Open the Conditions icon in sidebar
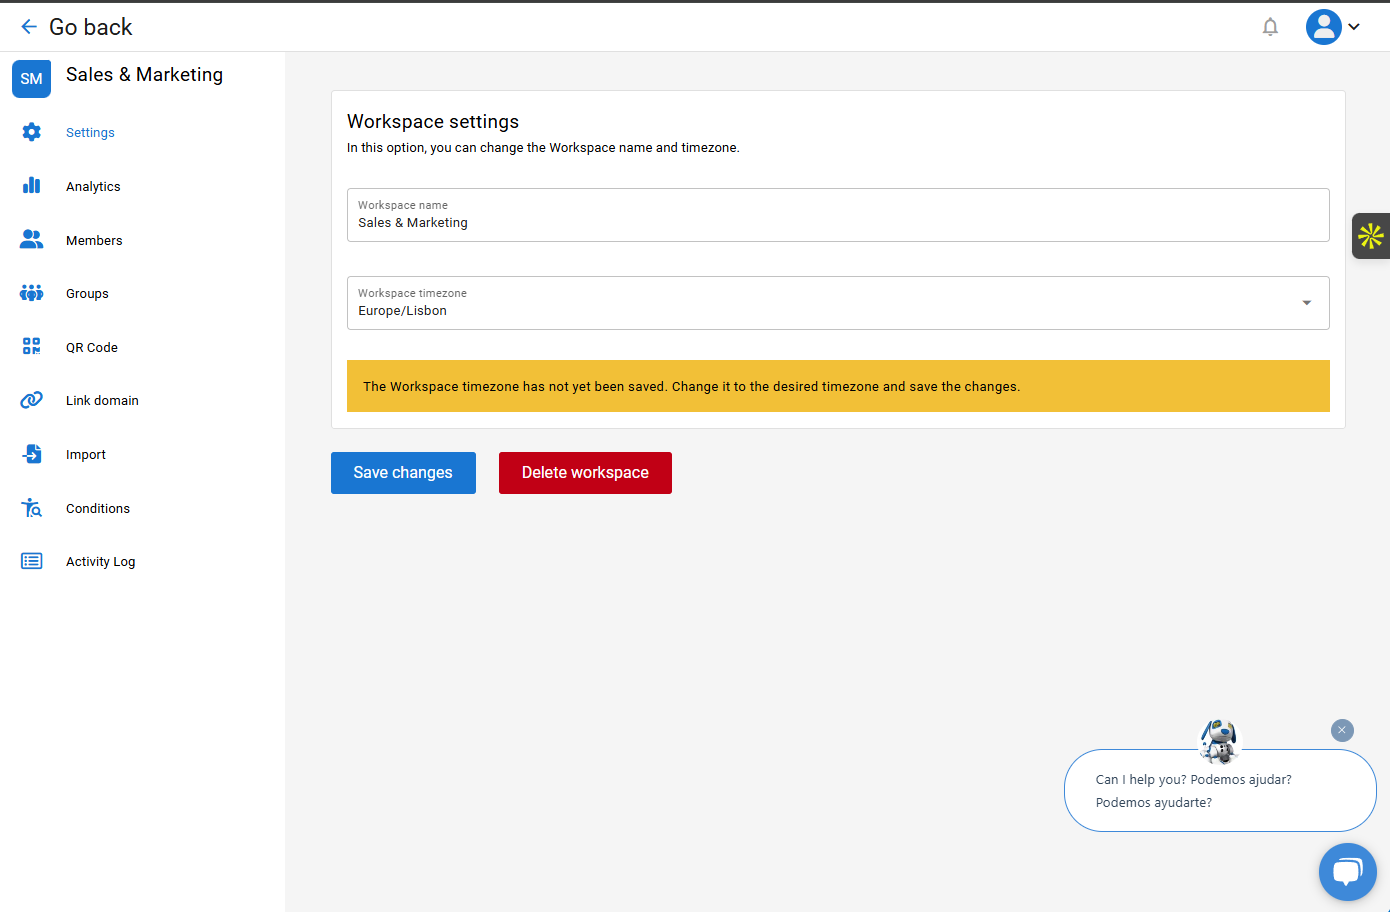Image resolution: width=1390 pixels, height=912 pixels. [32, 508]
